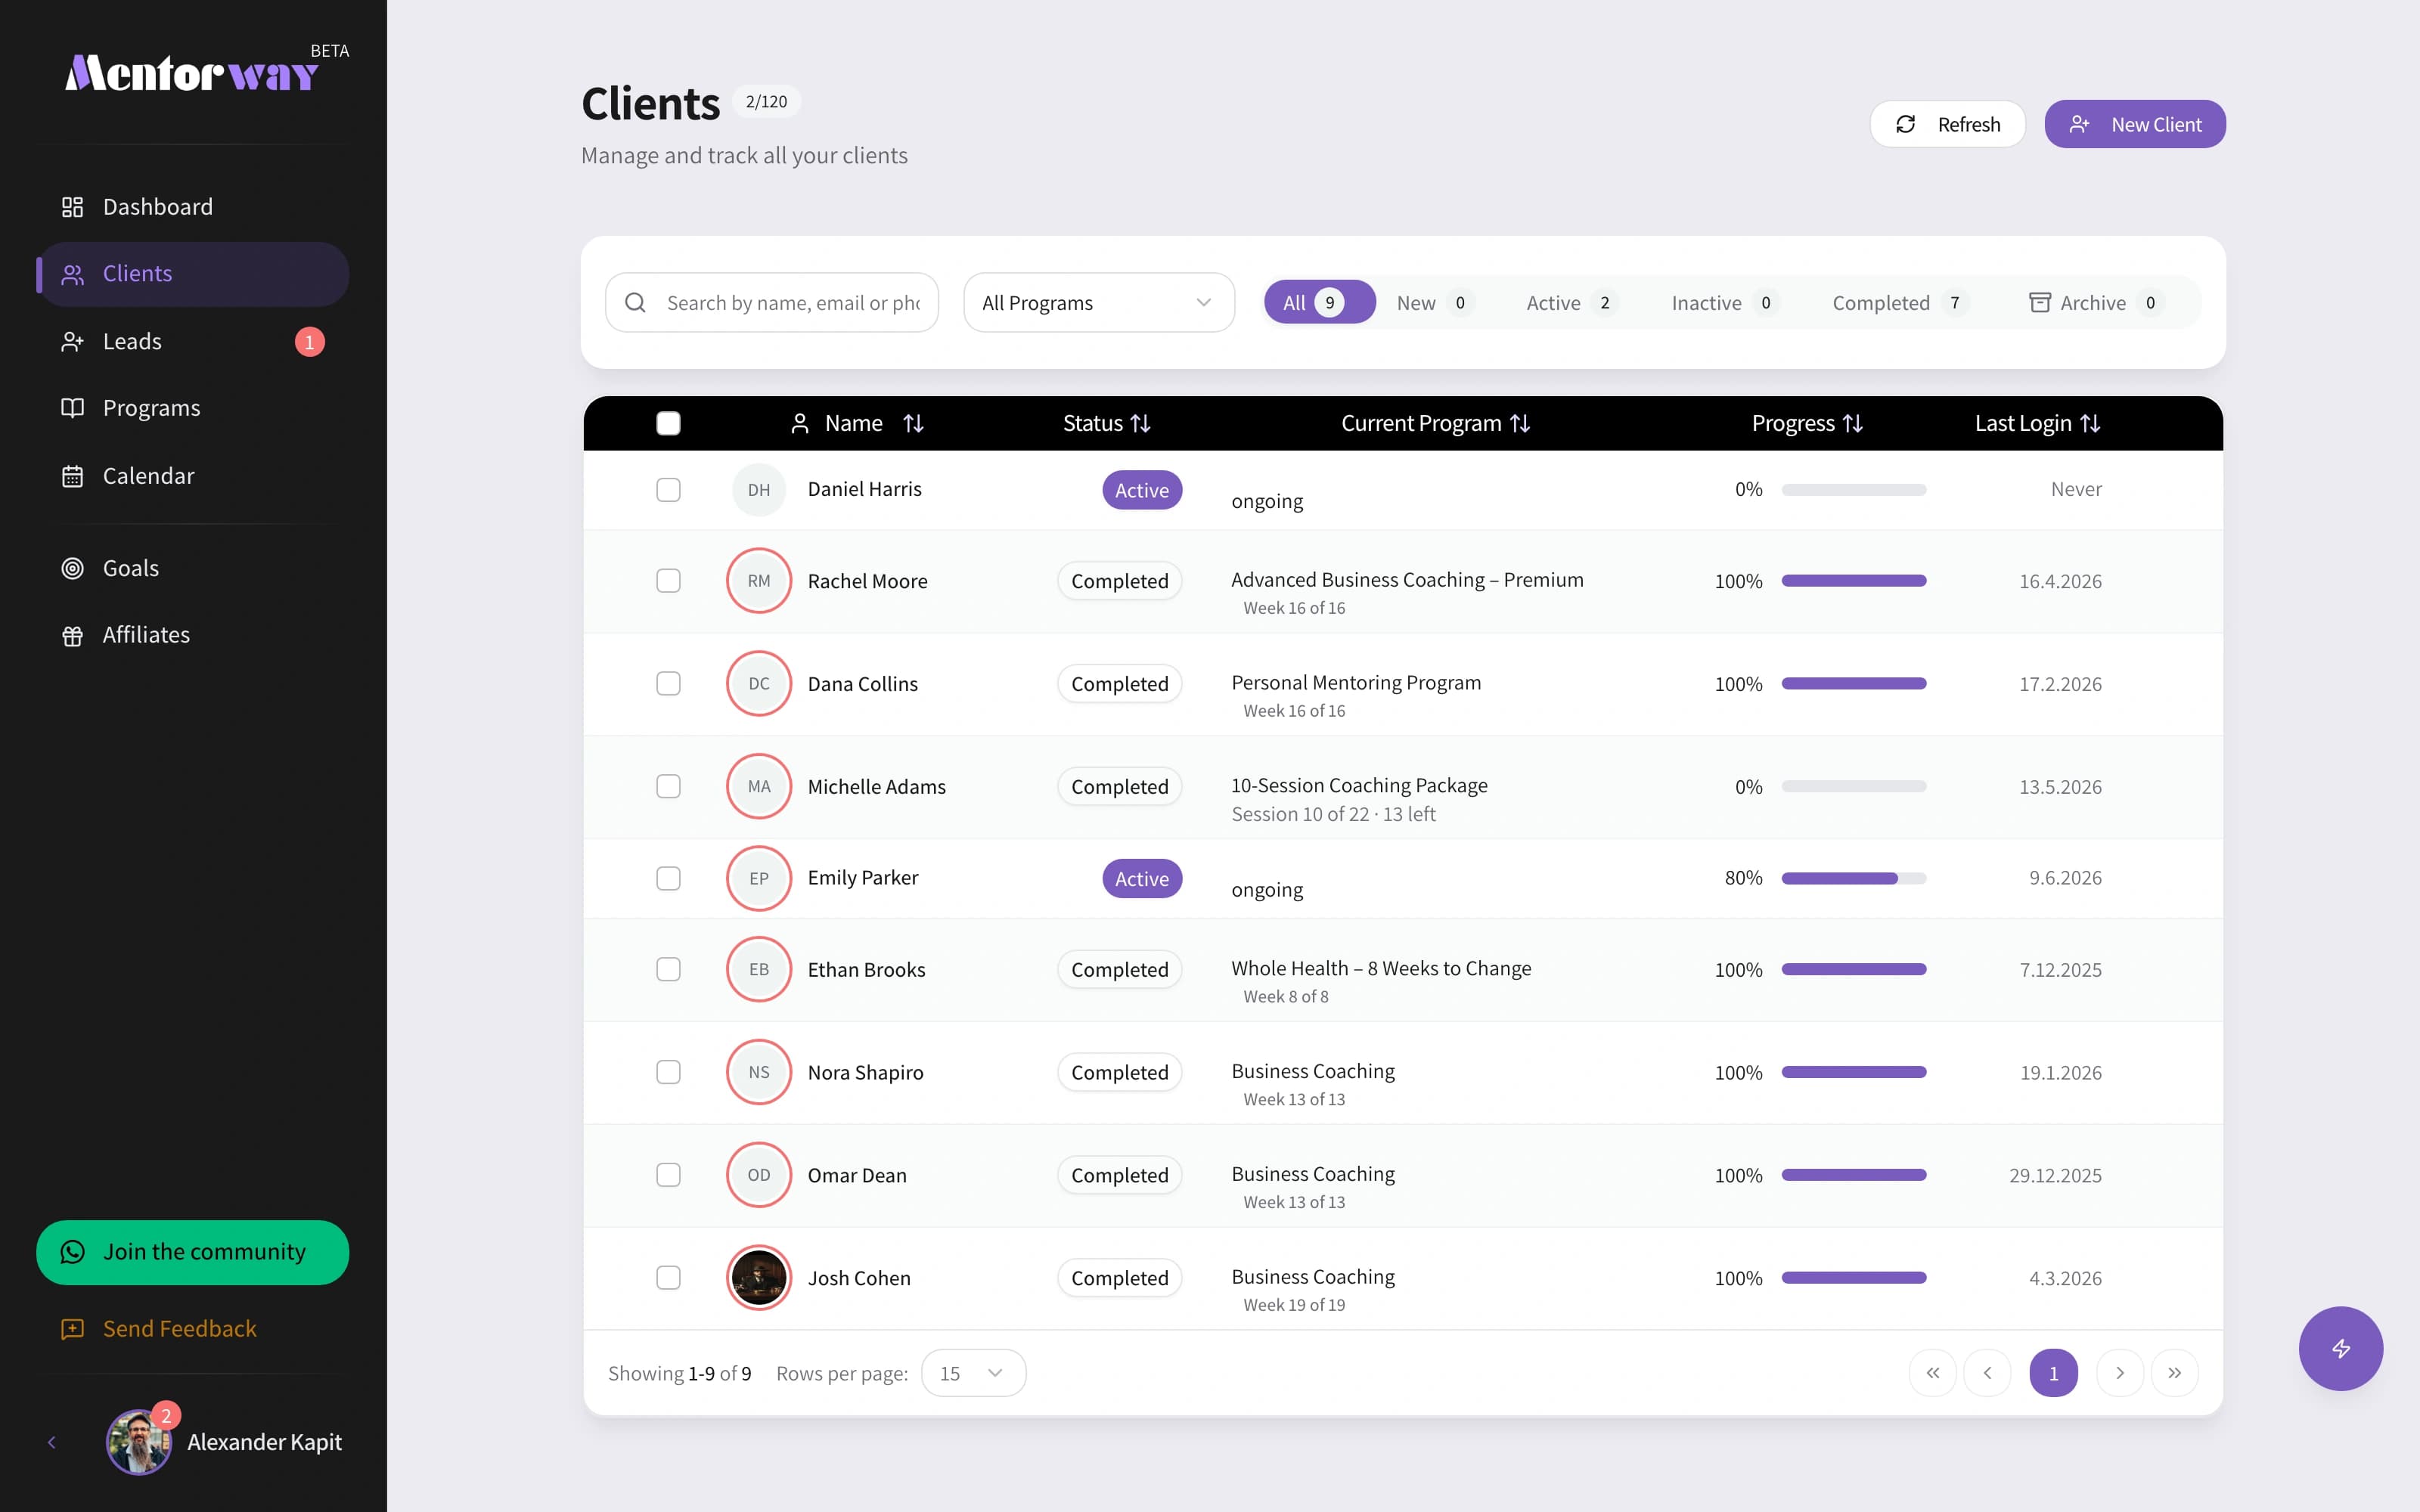The image size is (2420, 1512).
Task: Sort by Current Program arrows icon
Action: (x=1520, y=424)
